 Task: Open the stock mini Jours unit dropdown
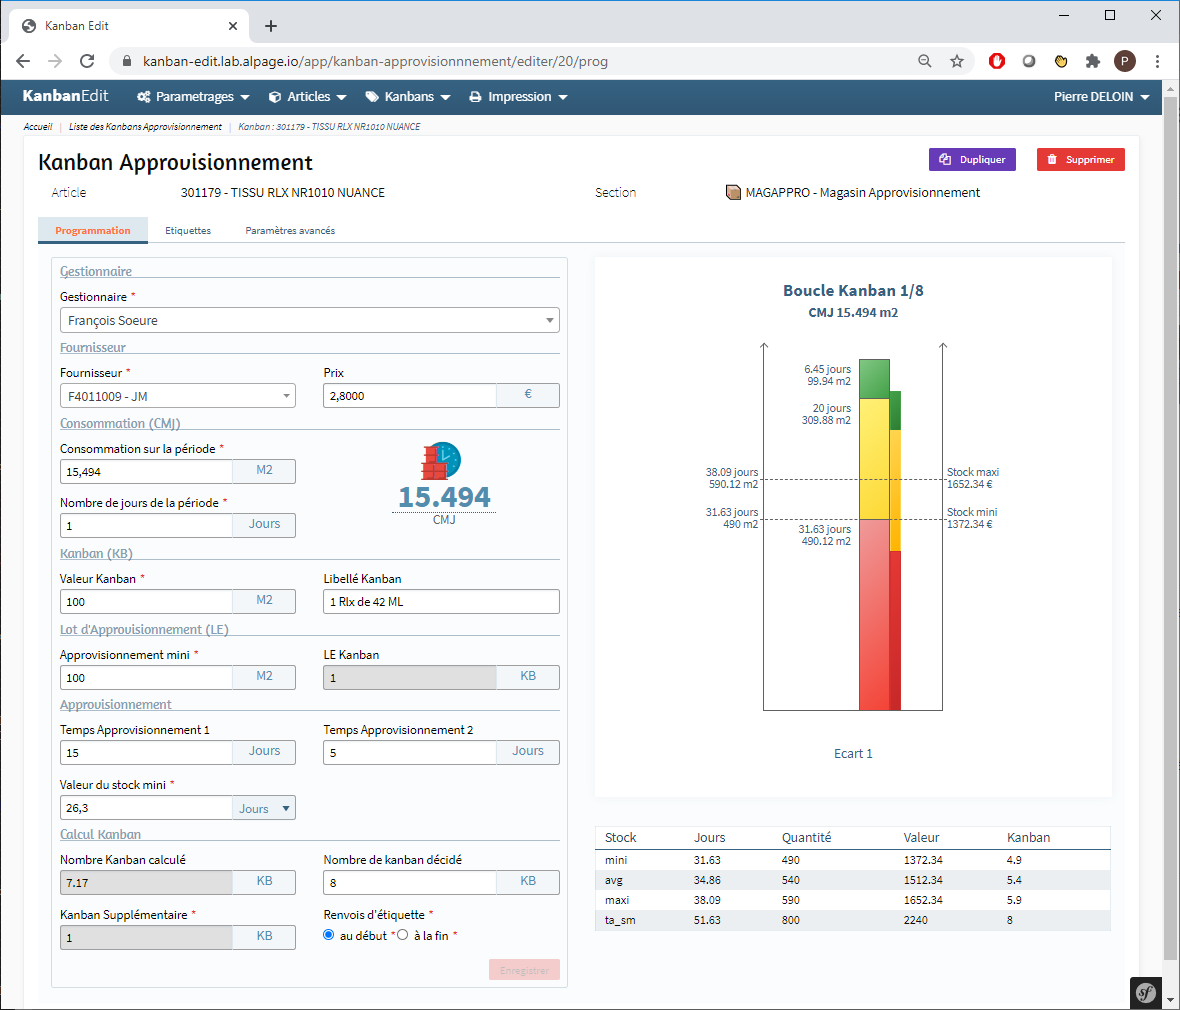pos(264,808)
